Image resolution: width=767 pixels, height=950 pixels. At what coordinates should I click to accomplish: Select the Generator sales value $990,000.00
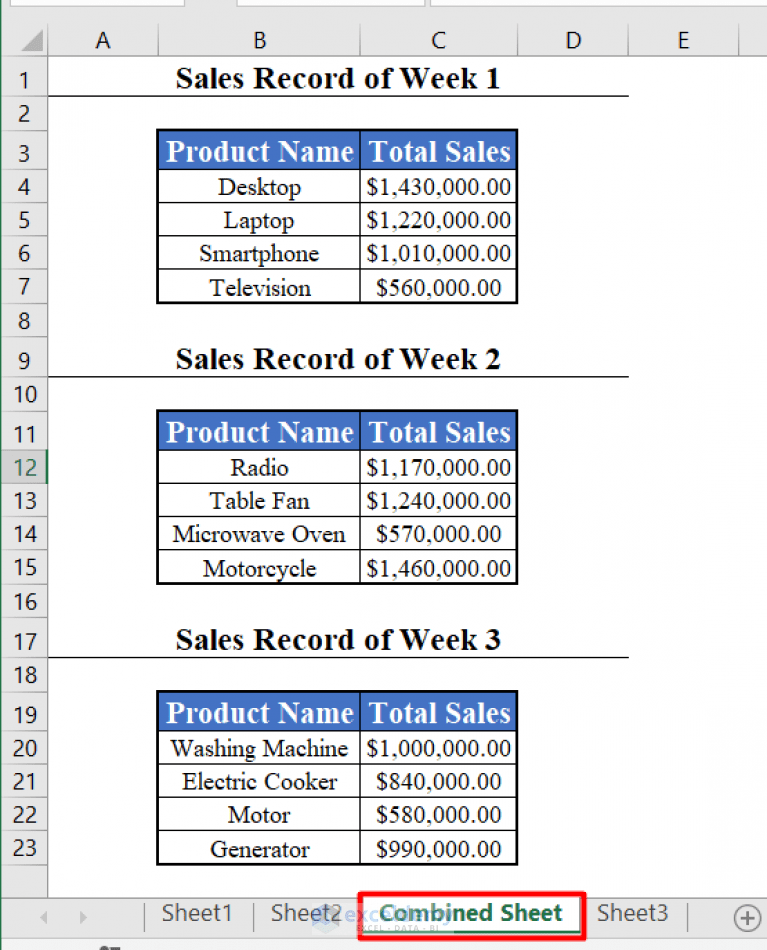[439, 848]
